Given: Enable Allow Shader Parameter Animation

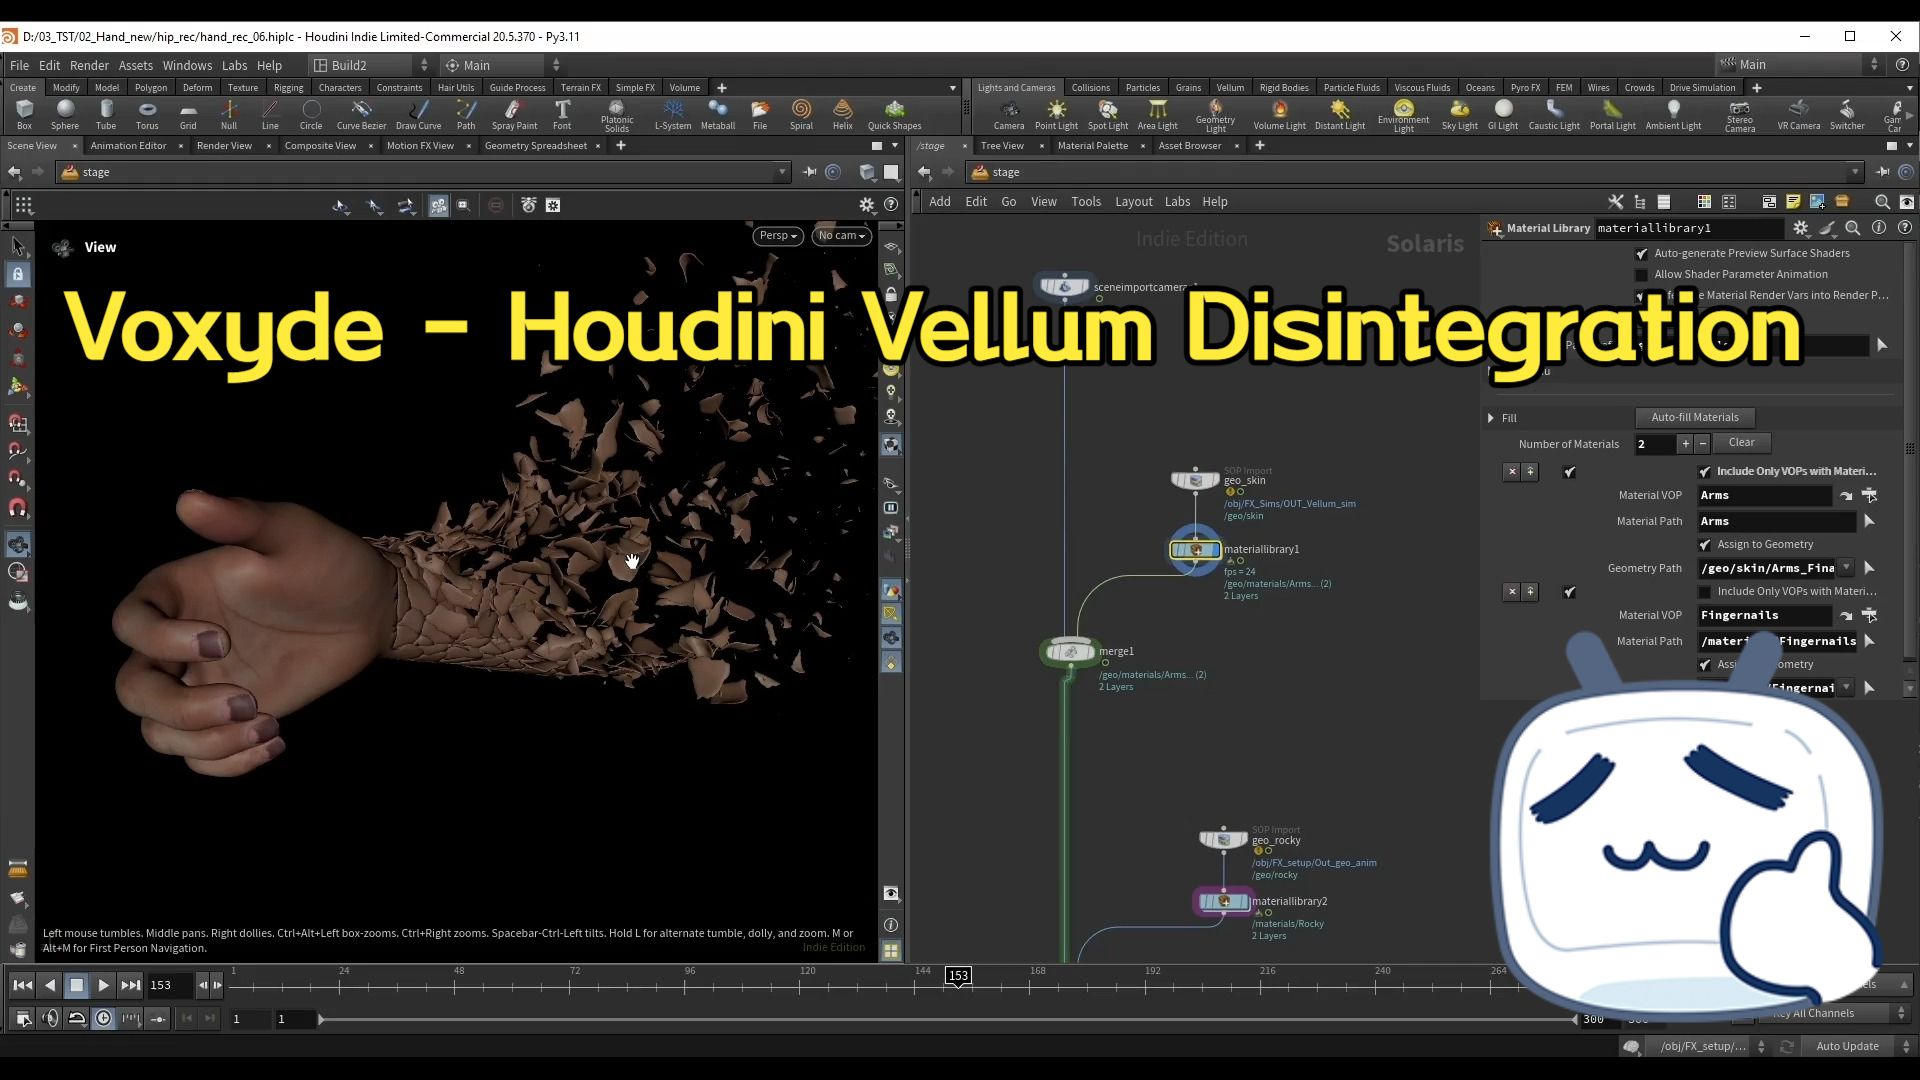Looking at the screenshot, I should pyautogui.click(x=1641, y=275).
